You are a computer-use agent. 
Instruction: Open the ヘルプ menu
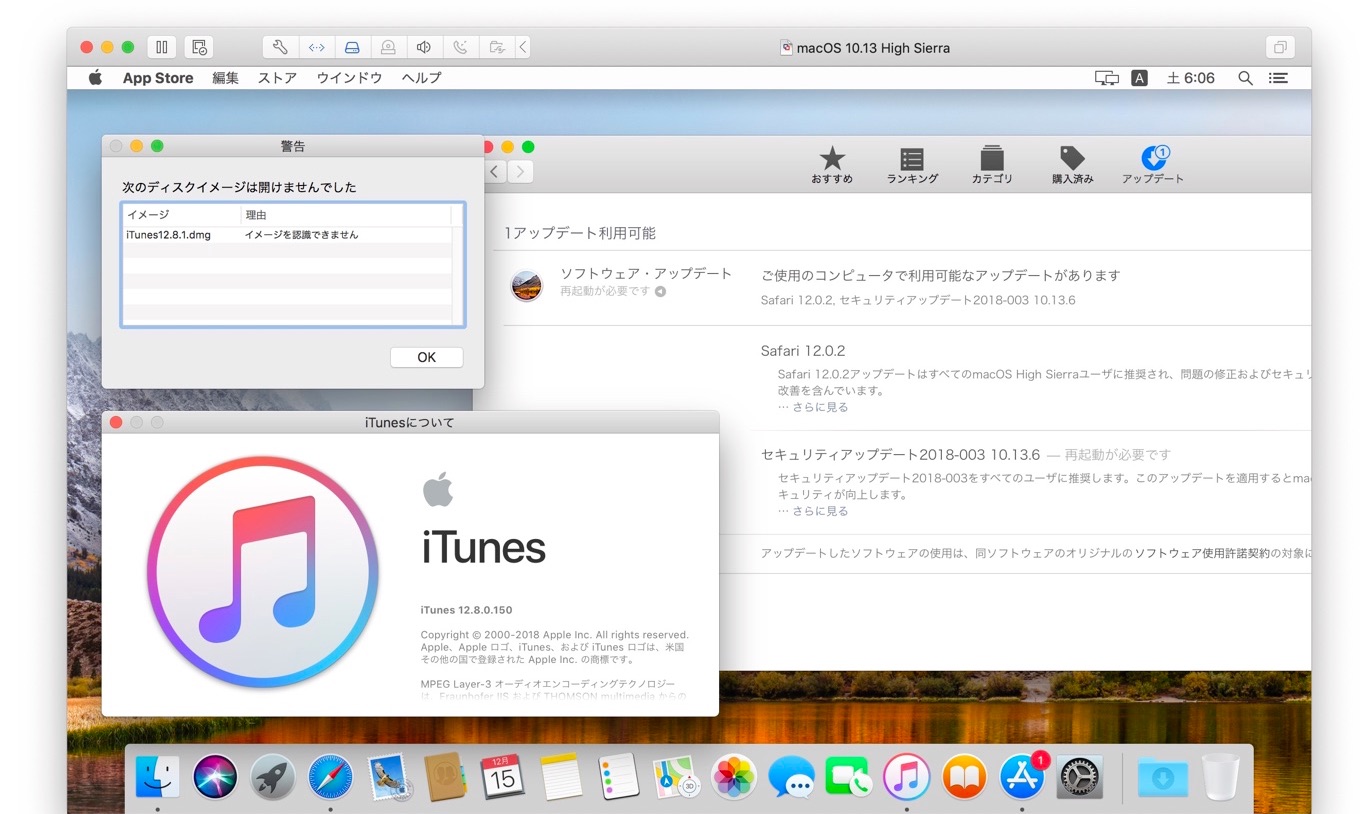[x=421, y=78]
